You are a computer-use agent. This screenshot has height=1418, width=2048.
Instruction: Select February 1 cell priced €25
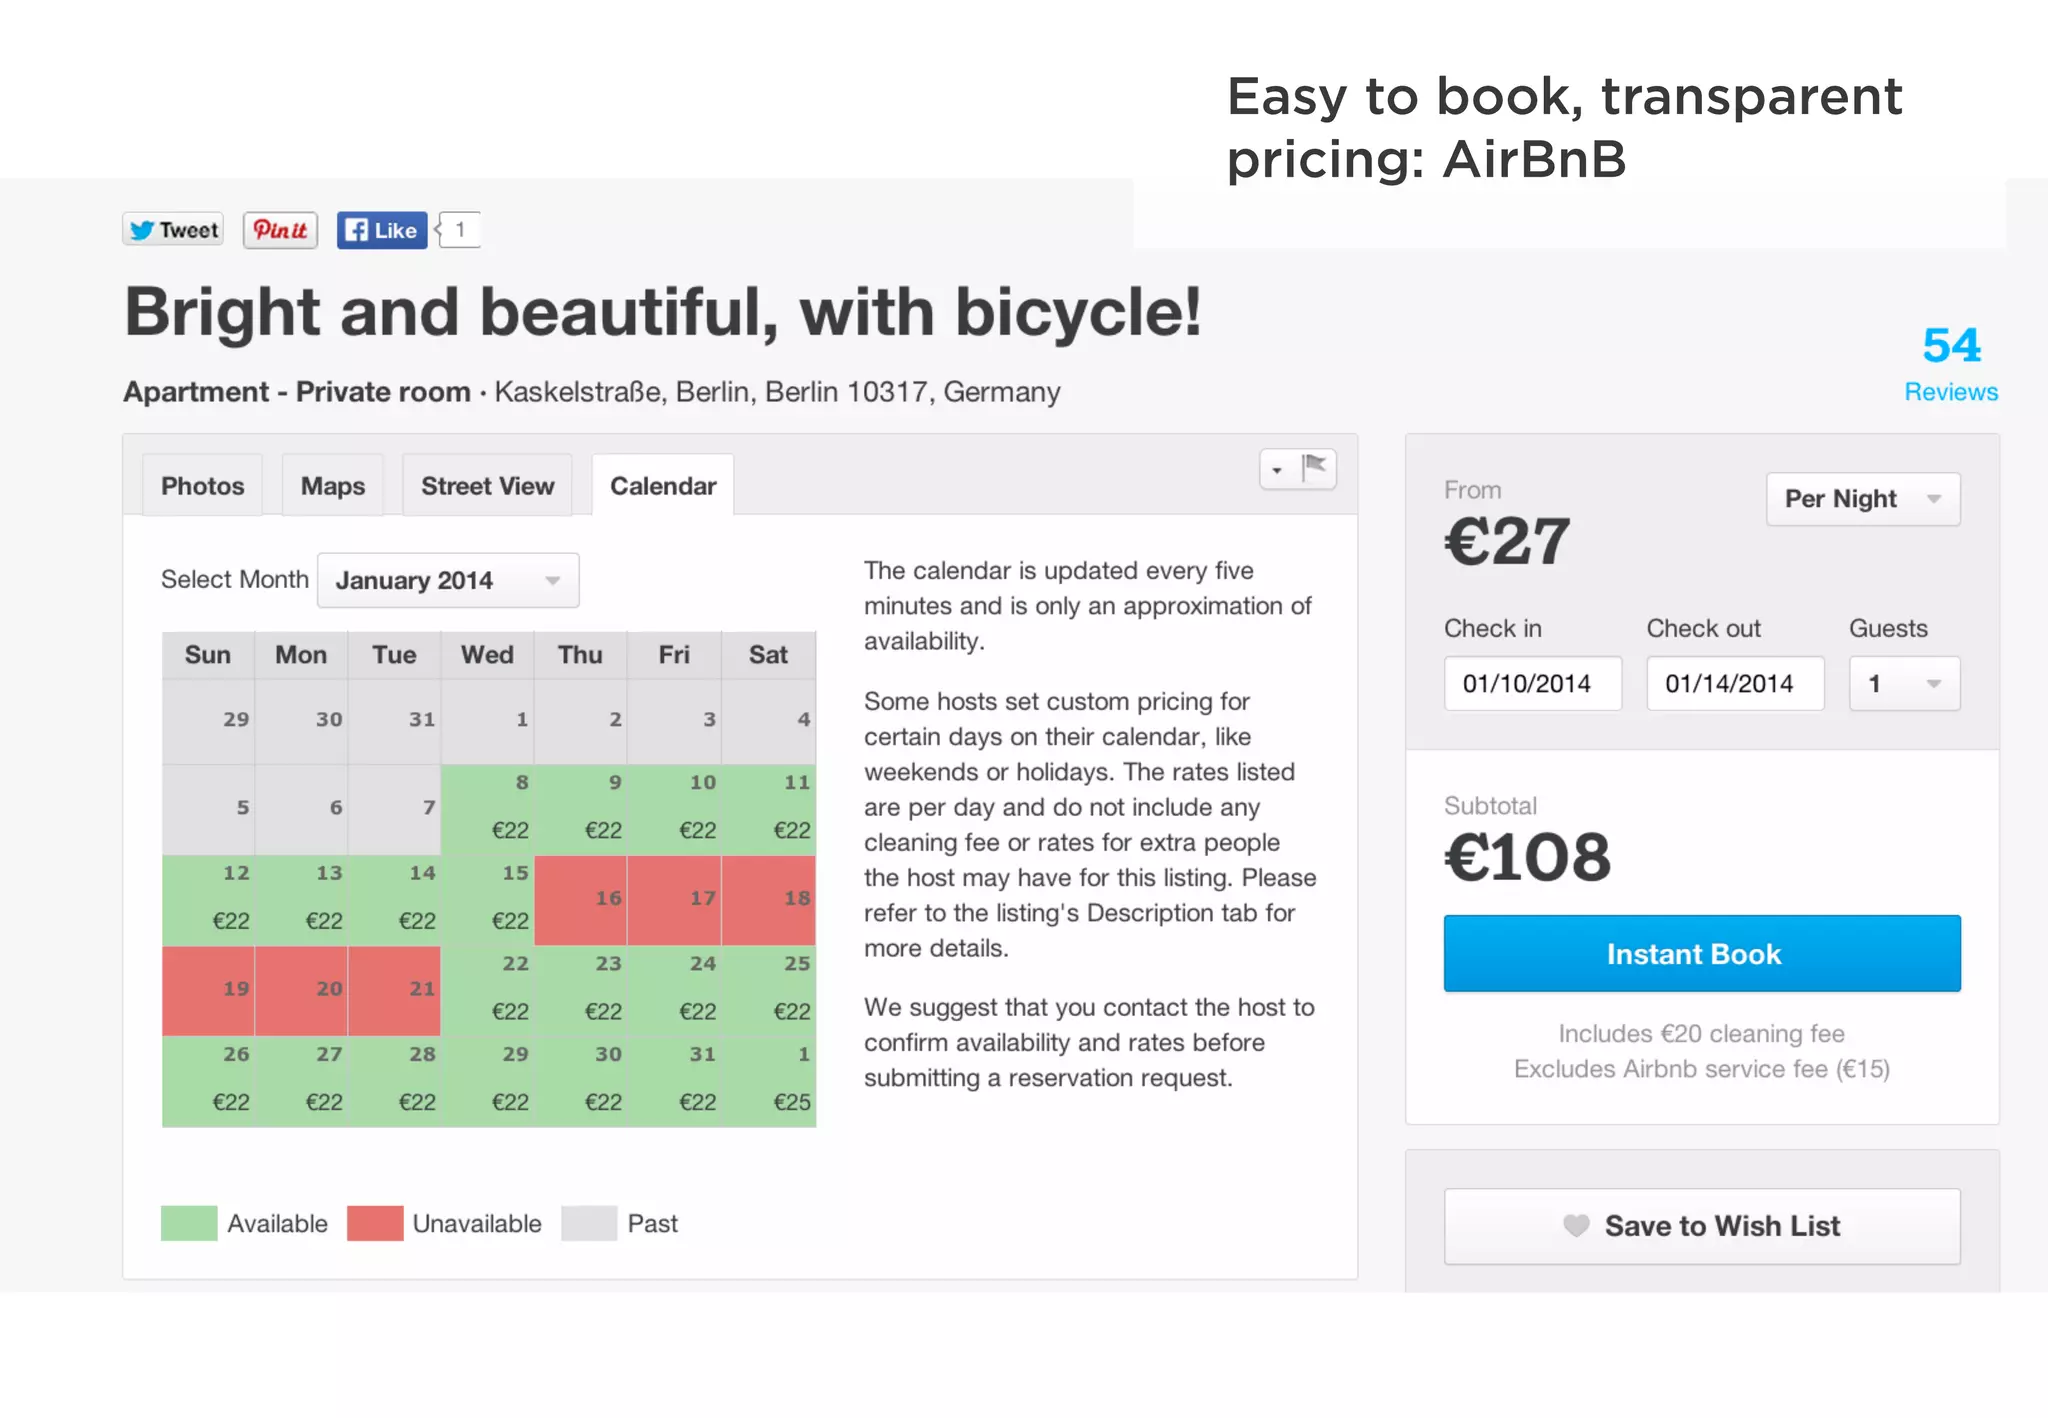tap(769, 1082)
